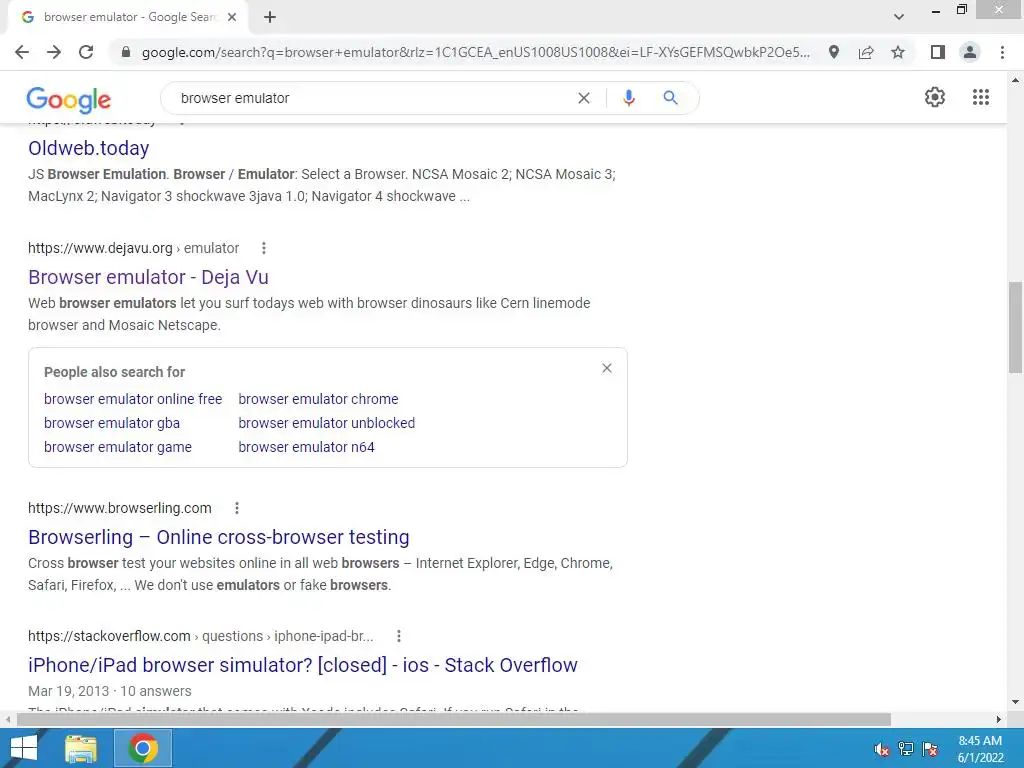This screenshot has height=768, width=1024.
Task: Search browser emulator online free
Action: 133,399
